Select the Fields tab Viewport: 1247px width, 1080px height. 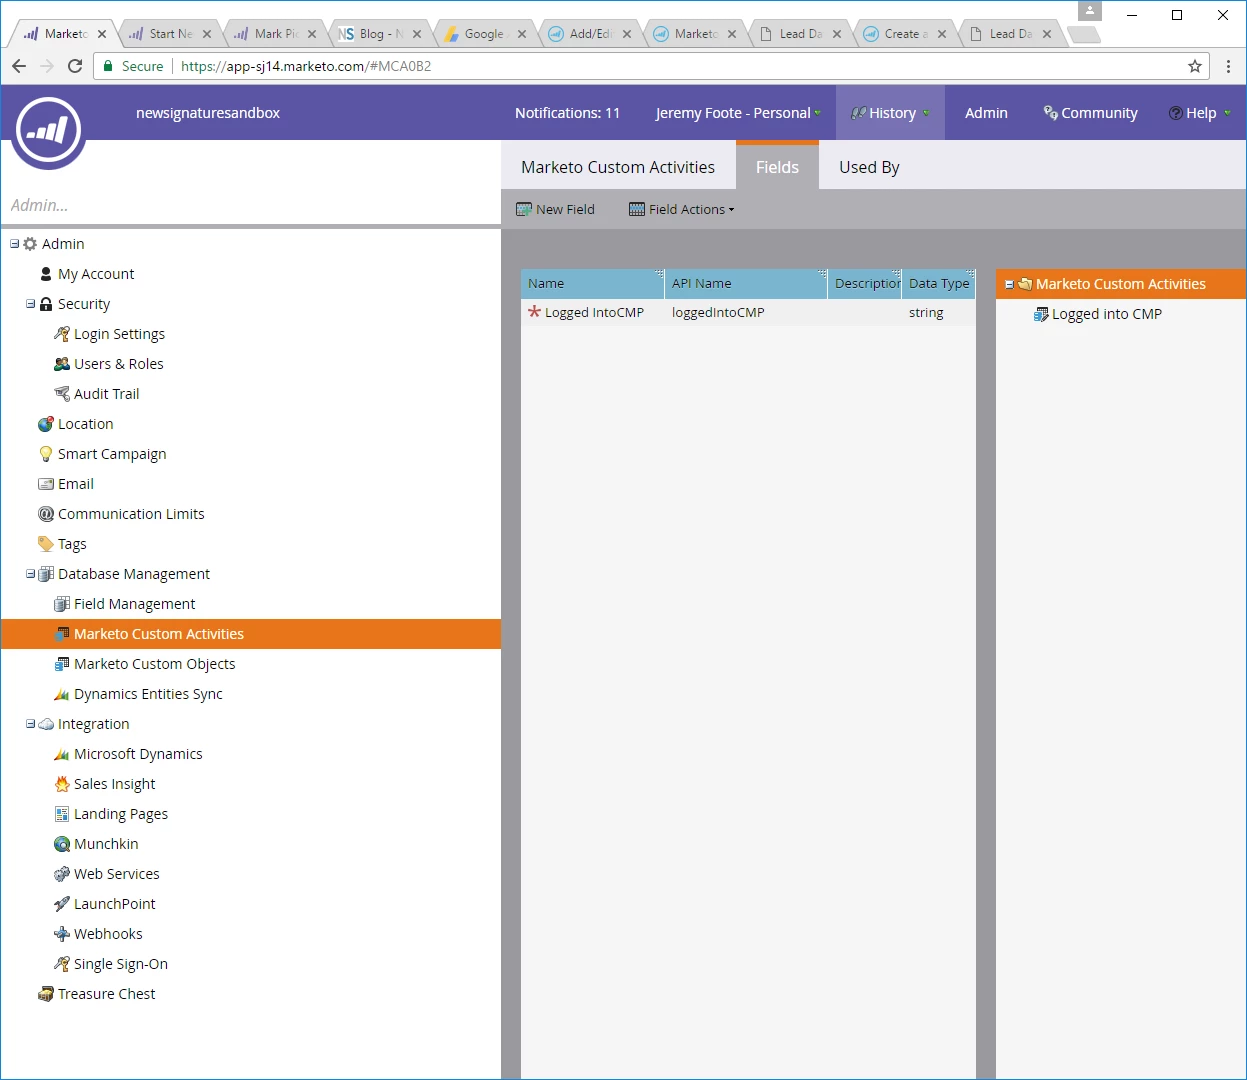pos(777,166)
